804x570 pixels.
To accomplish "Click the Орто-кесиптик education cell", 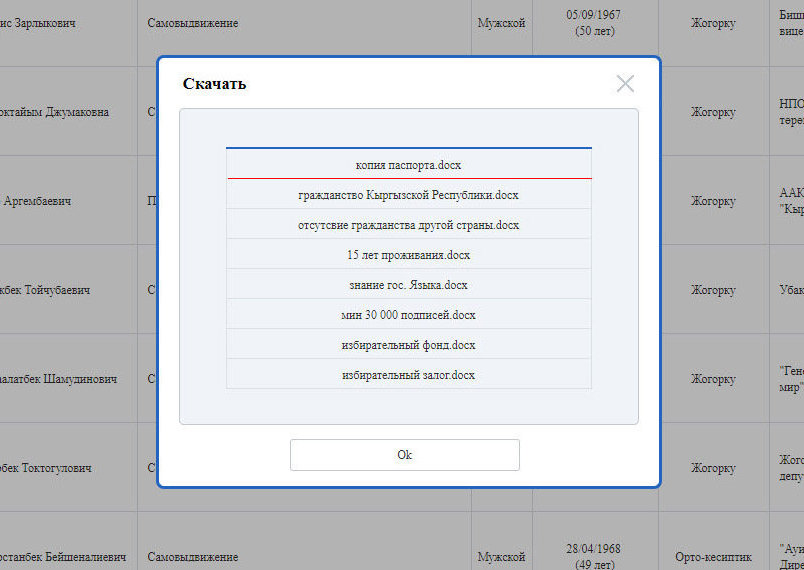I will tap(712, 556).
